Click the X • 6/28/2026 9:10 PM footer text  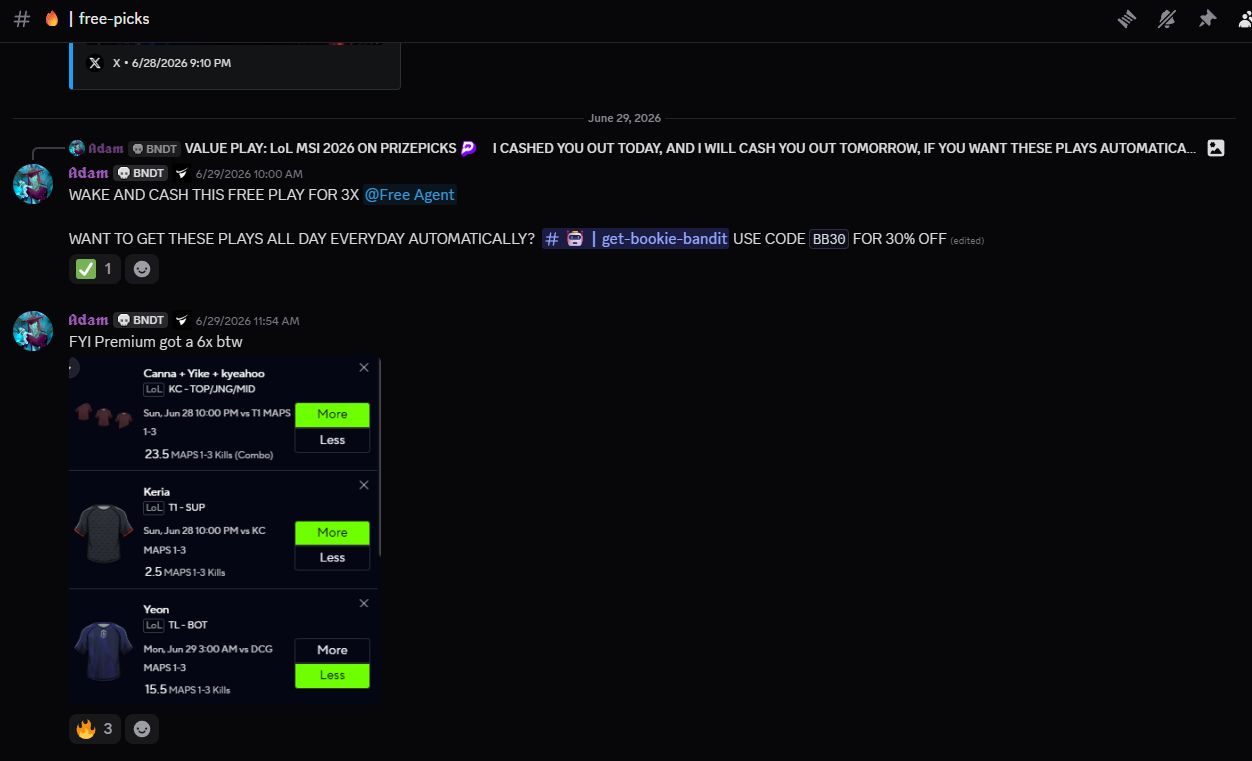tap(172, 63)
